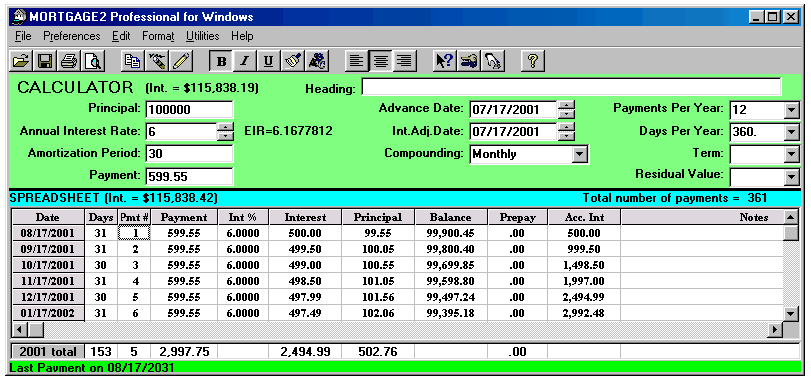Align text center

pos(381,62)
